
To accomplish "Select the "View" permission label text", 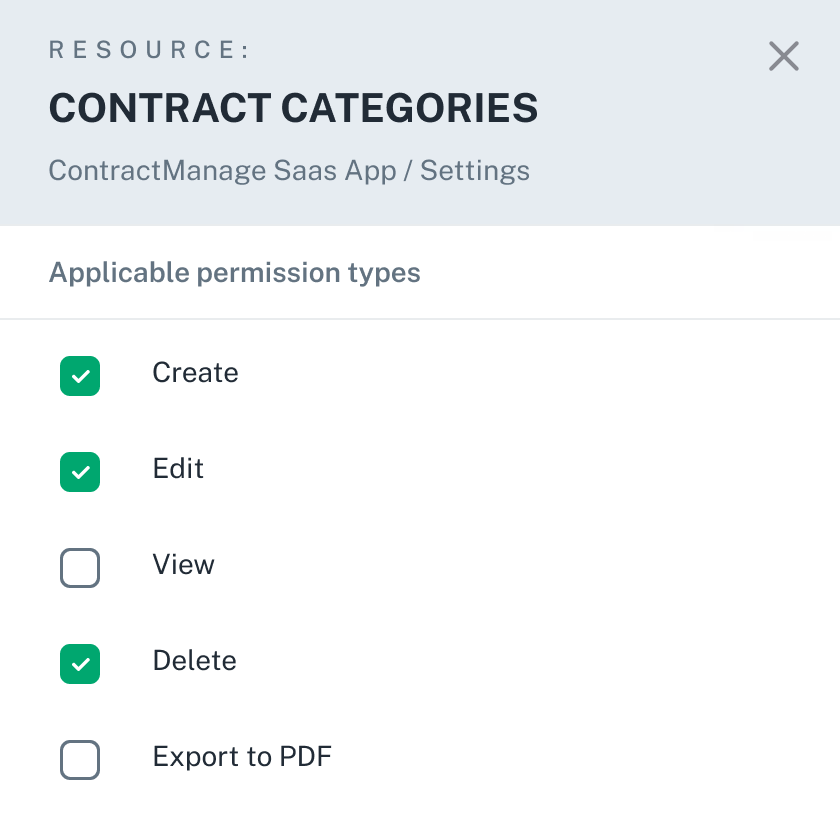I will (x=183, y=565).
